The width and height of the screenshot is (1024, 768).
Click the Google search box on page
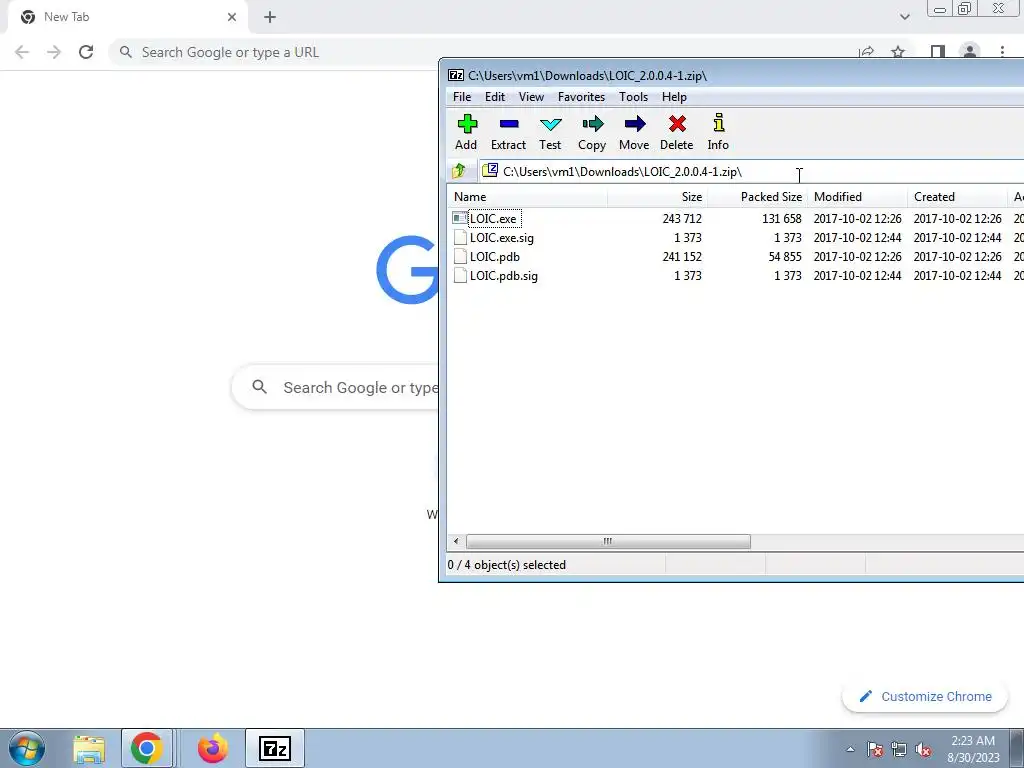tap(336, 387)
